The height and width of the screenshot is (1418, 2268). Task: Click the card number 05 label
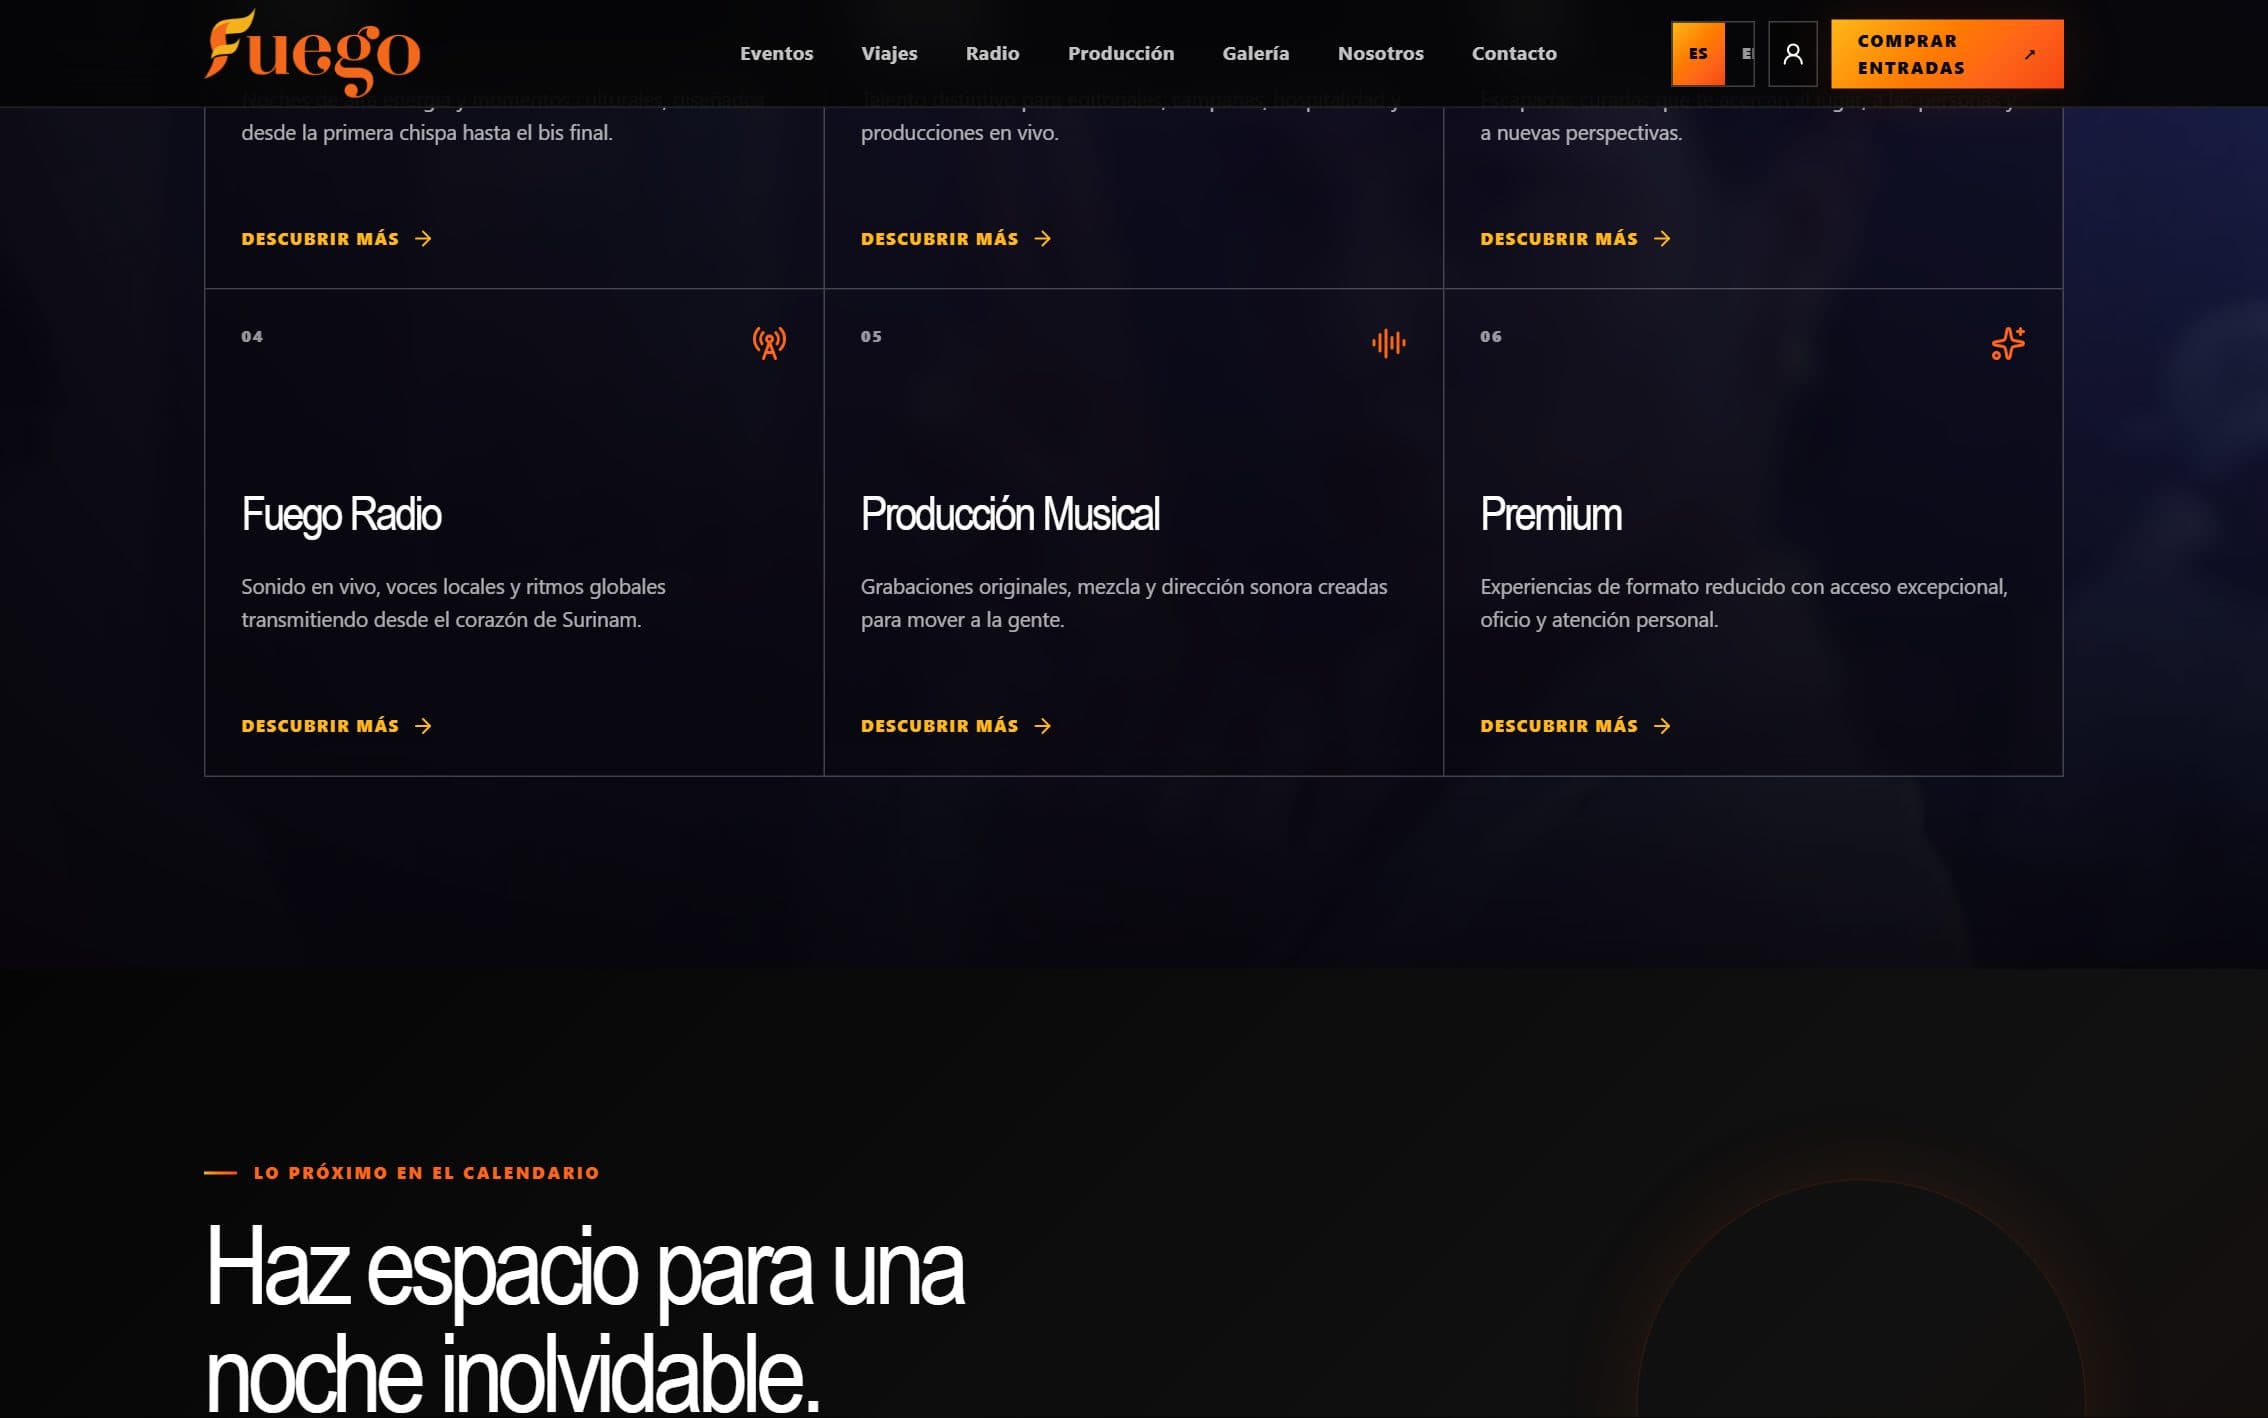[x=871, y=337]
